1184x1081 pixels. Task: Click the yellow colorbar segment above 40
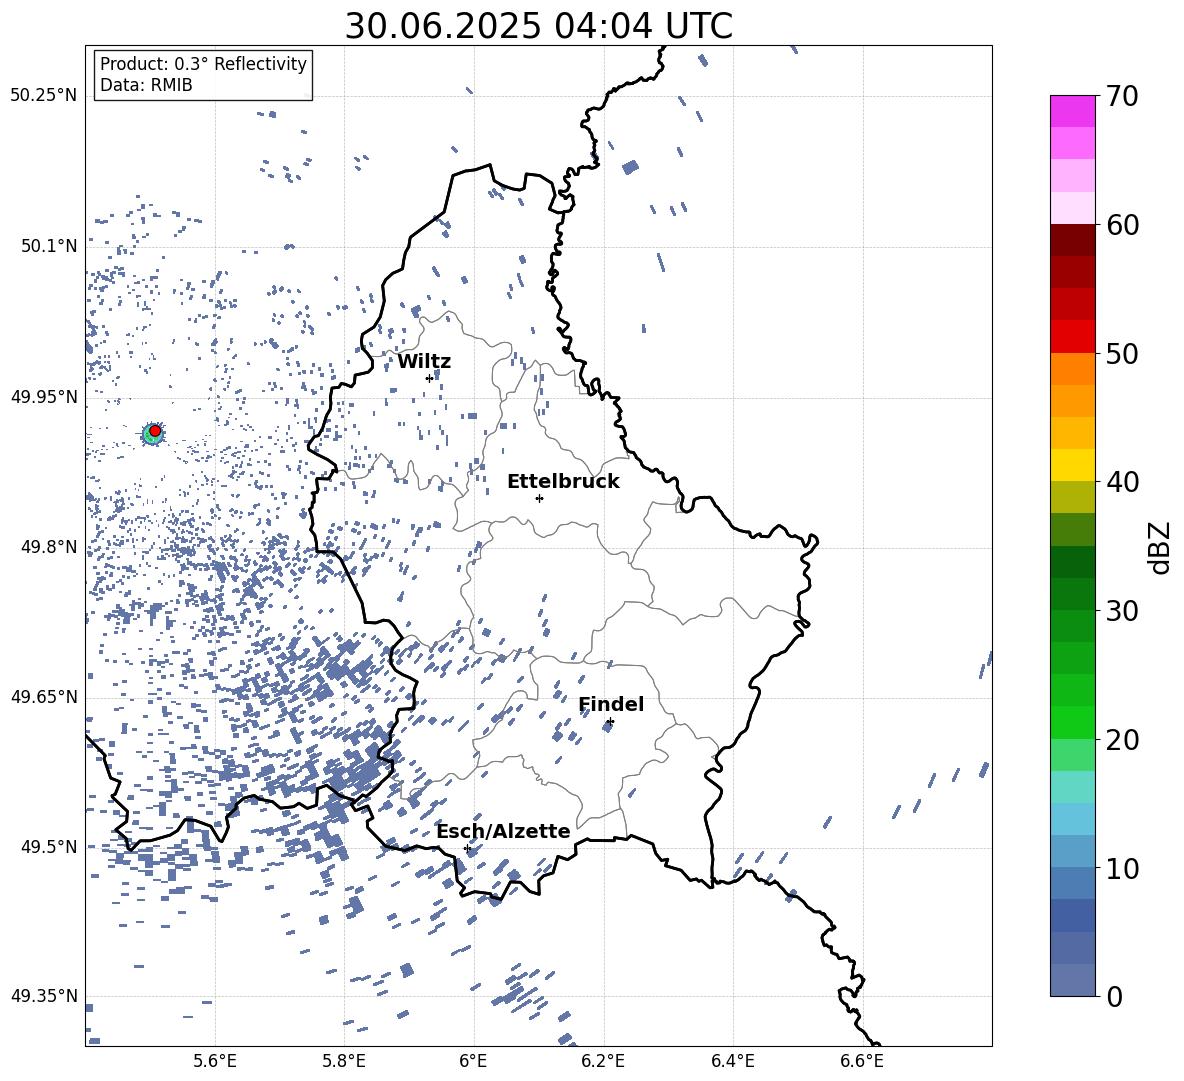pos(1072,465)
